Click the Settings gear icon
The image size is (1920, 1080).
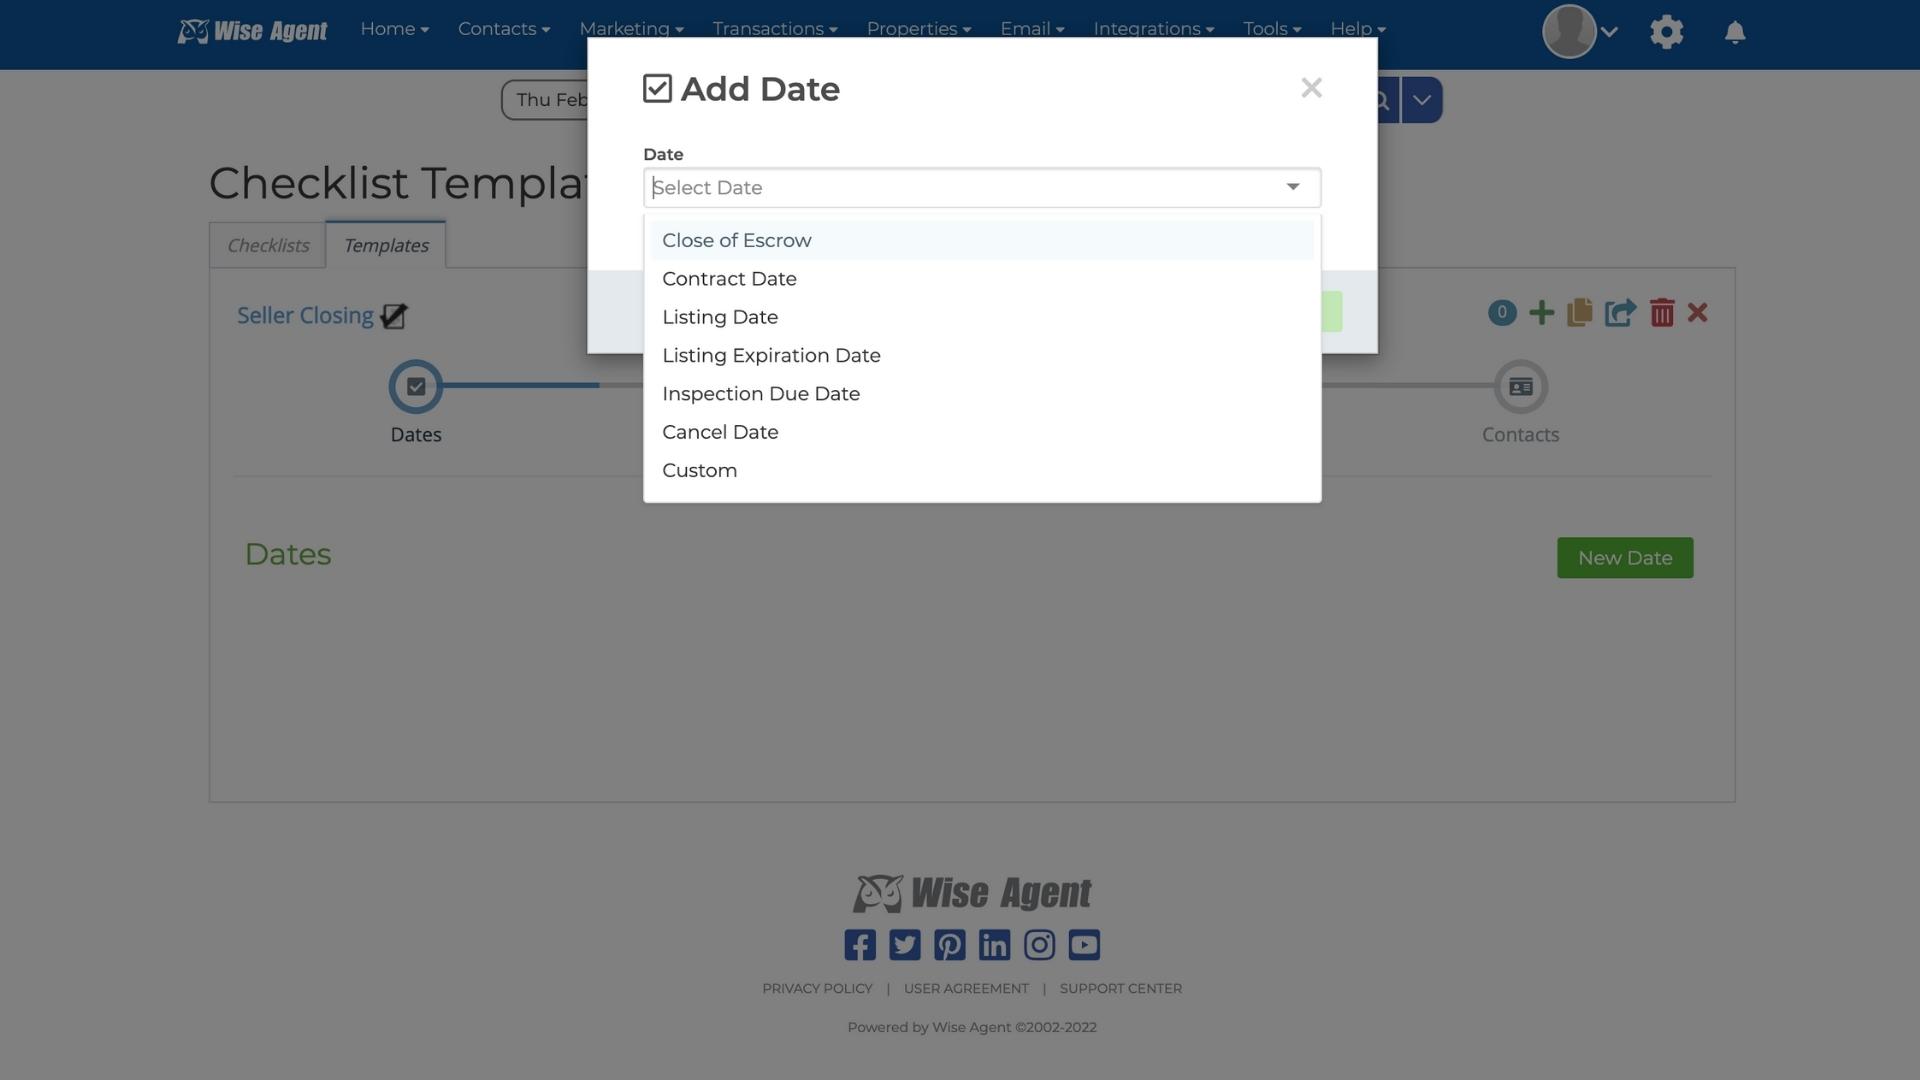[1665, 30]
